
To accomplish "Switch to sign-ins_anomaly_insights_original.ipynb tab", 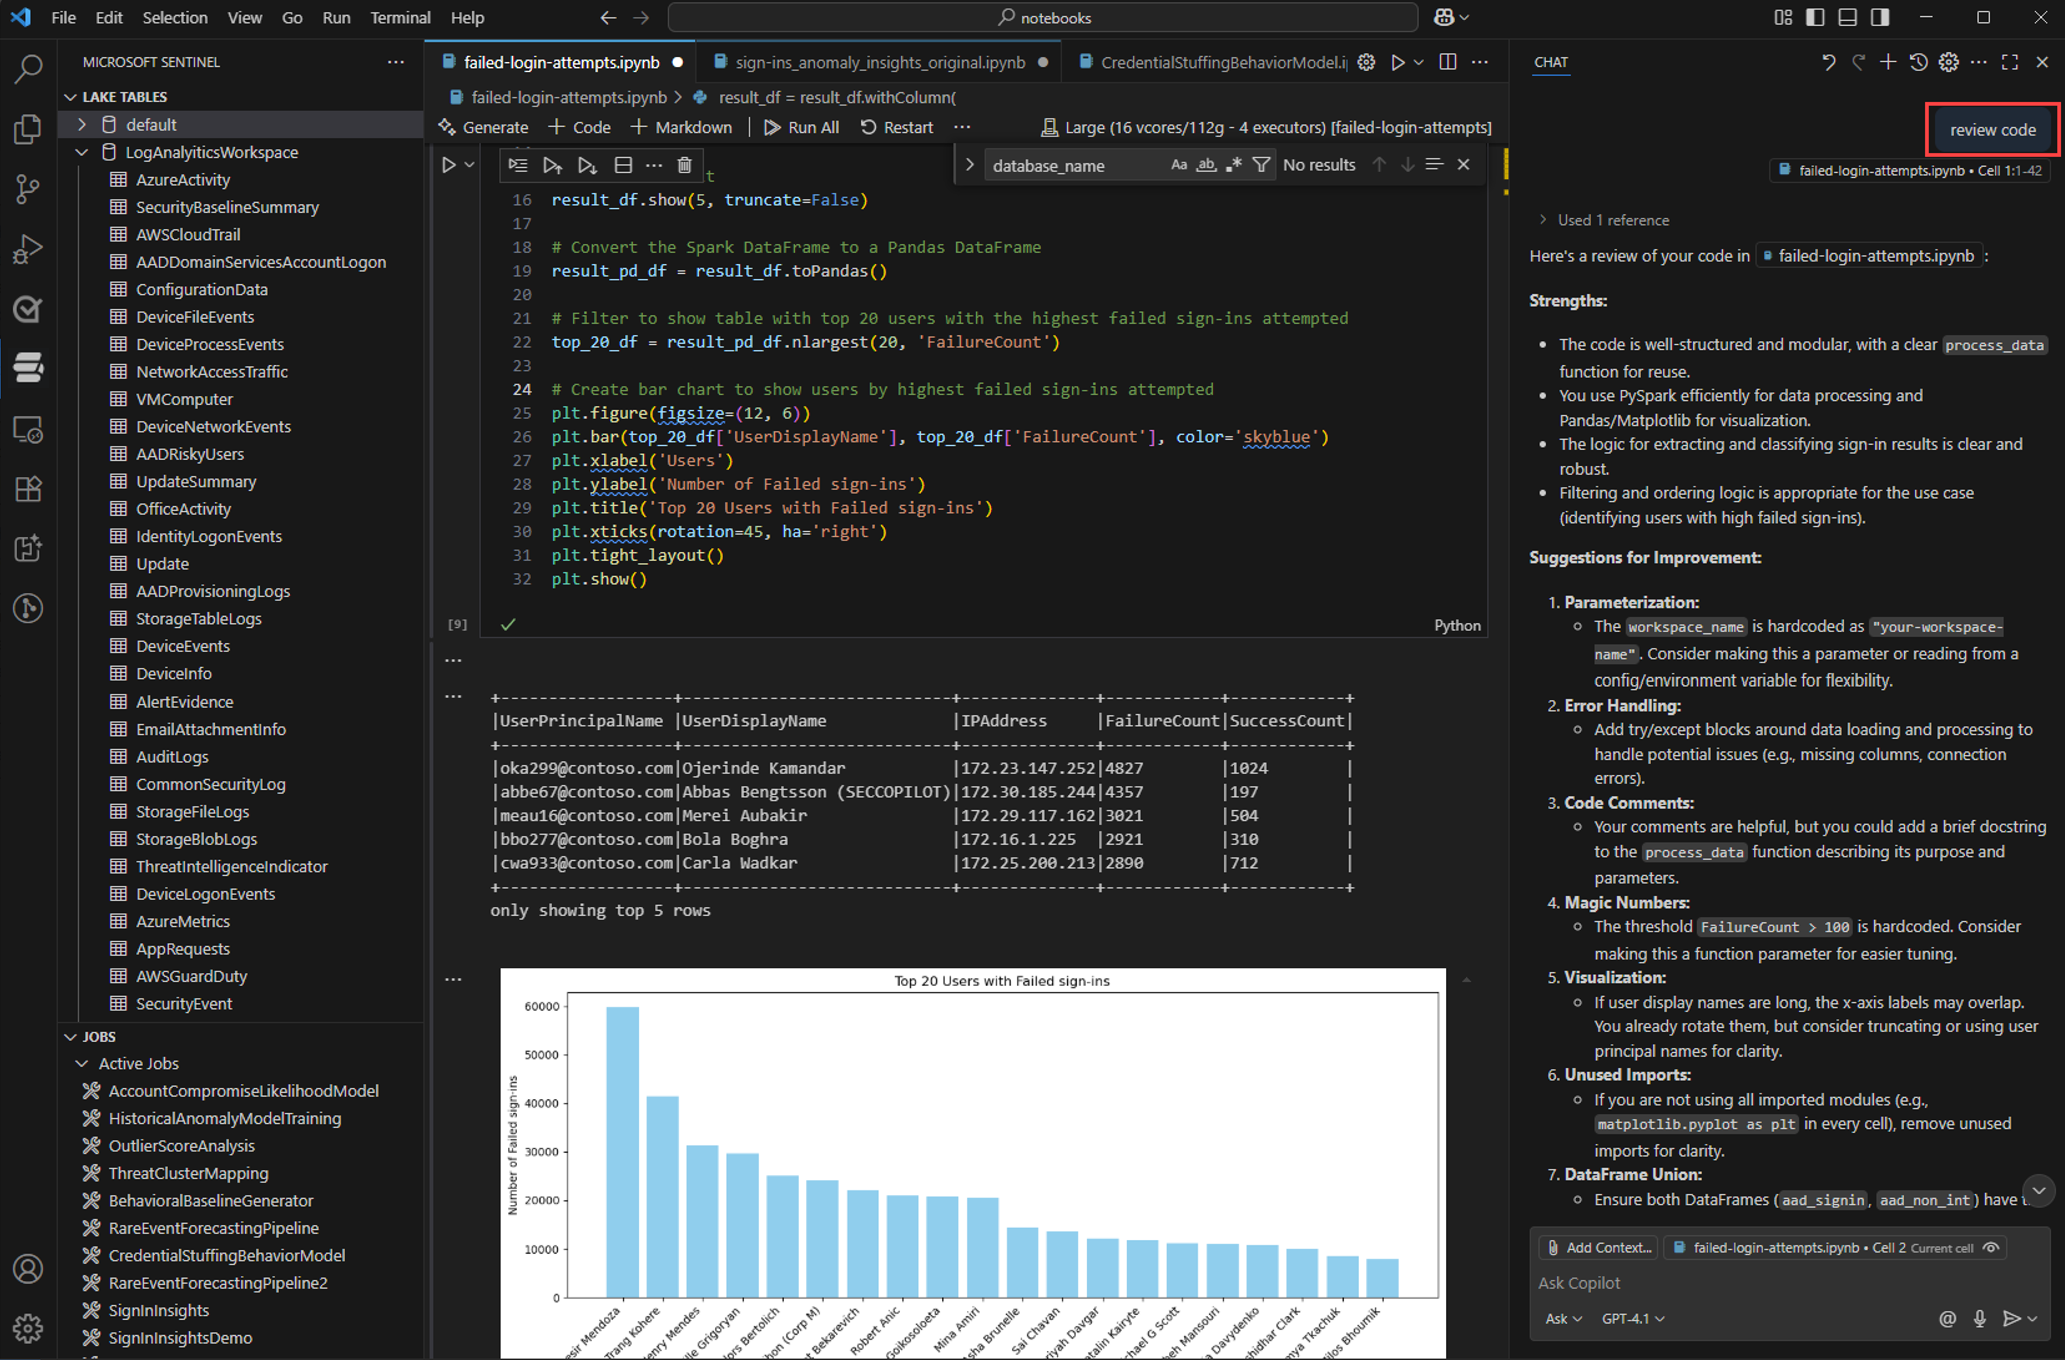I will click(x=879, y=62).
